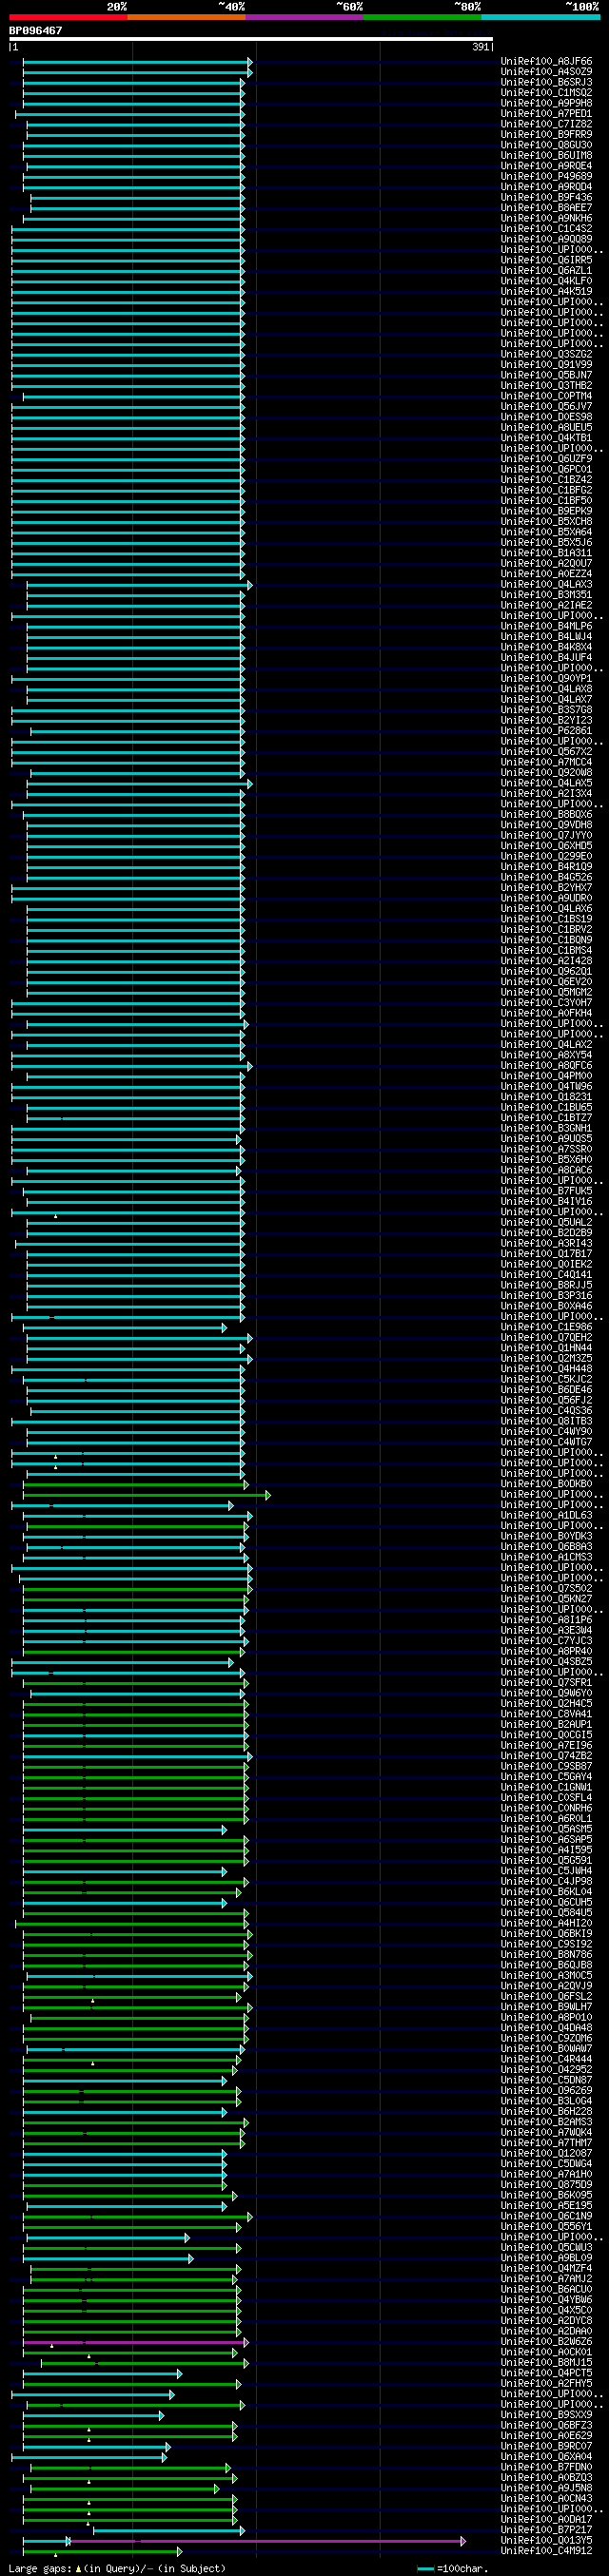Select hit label UniRef100_P49689
Image resolution: width=609 pixels, height=2576 pixels.
[546, 177]
